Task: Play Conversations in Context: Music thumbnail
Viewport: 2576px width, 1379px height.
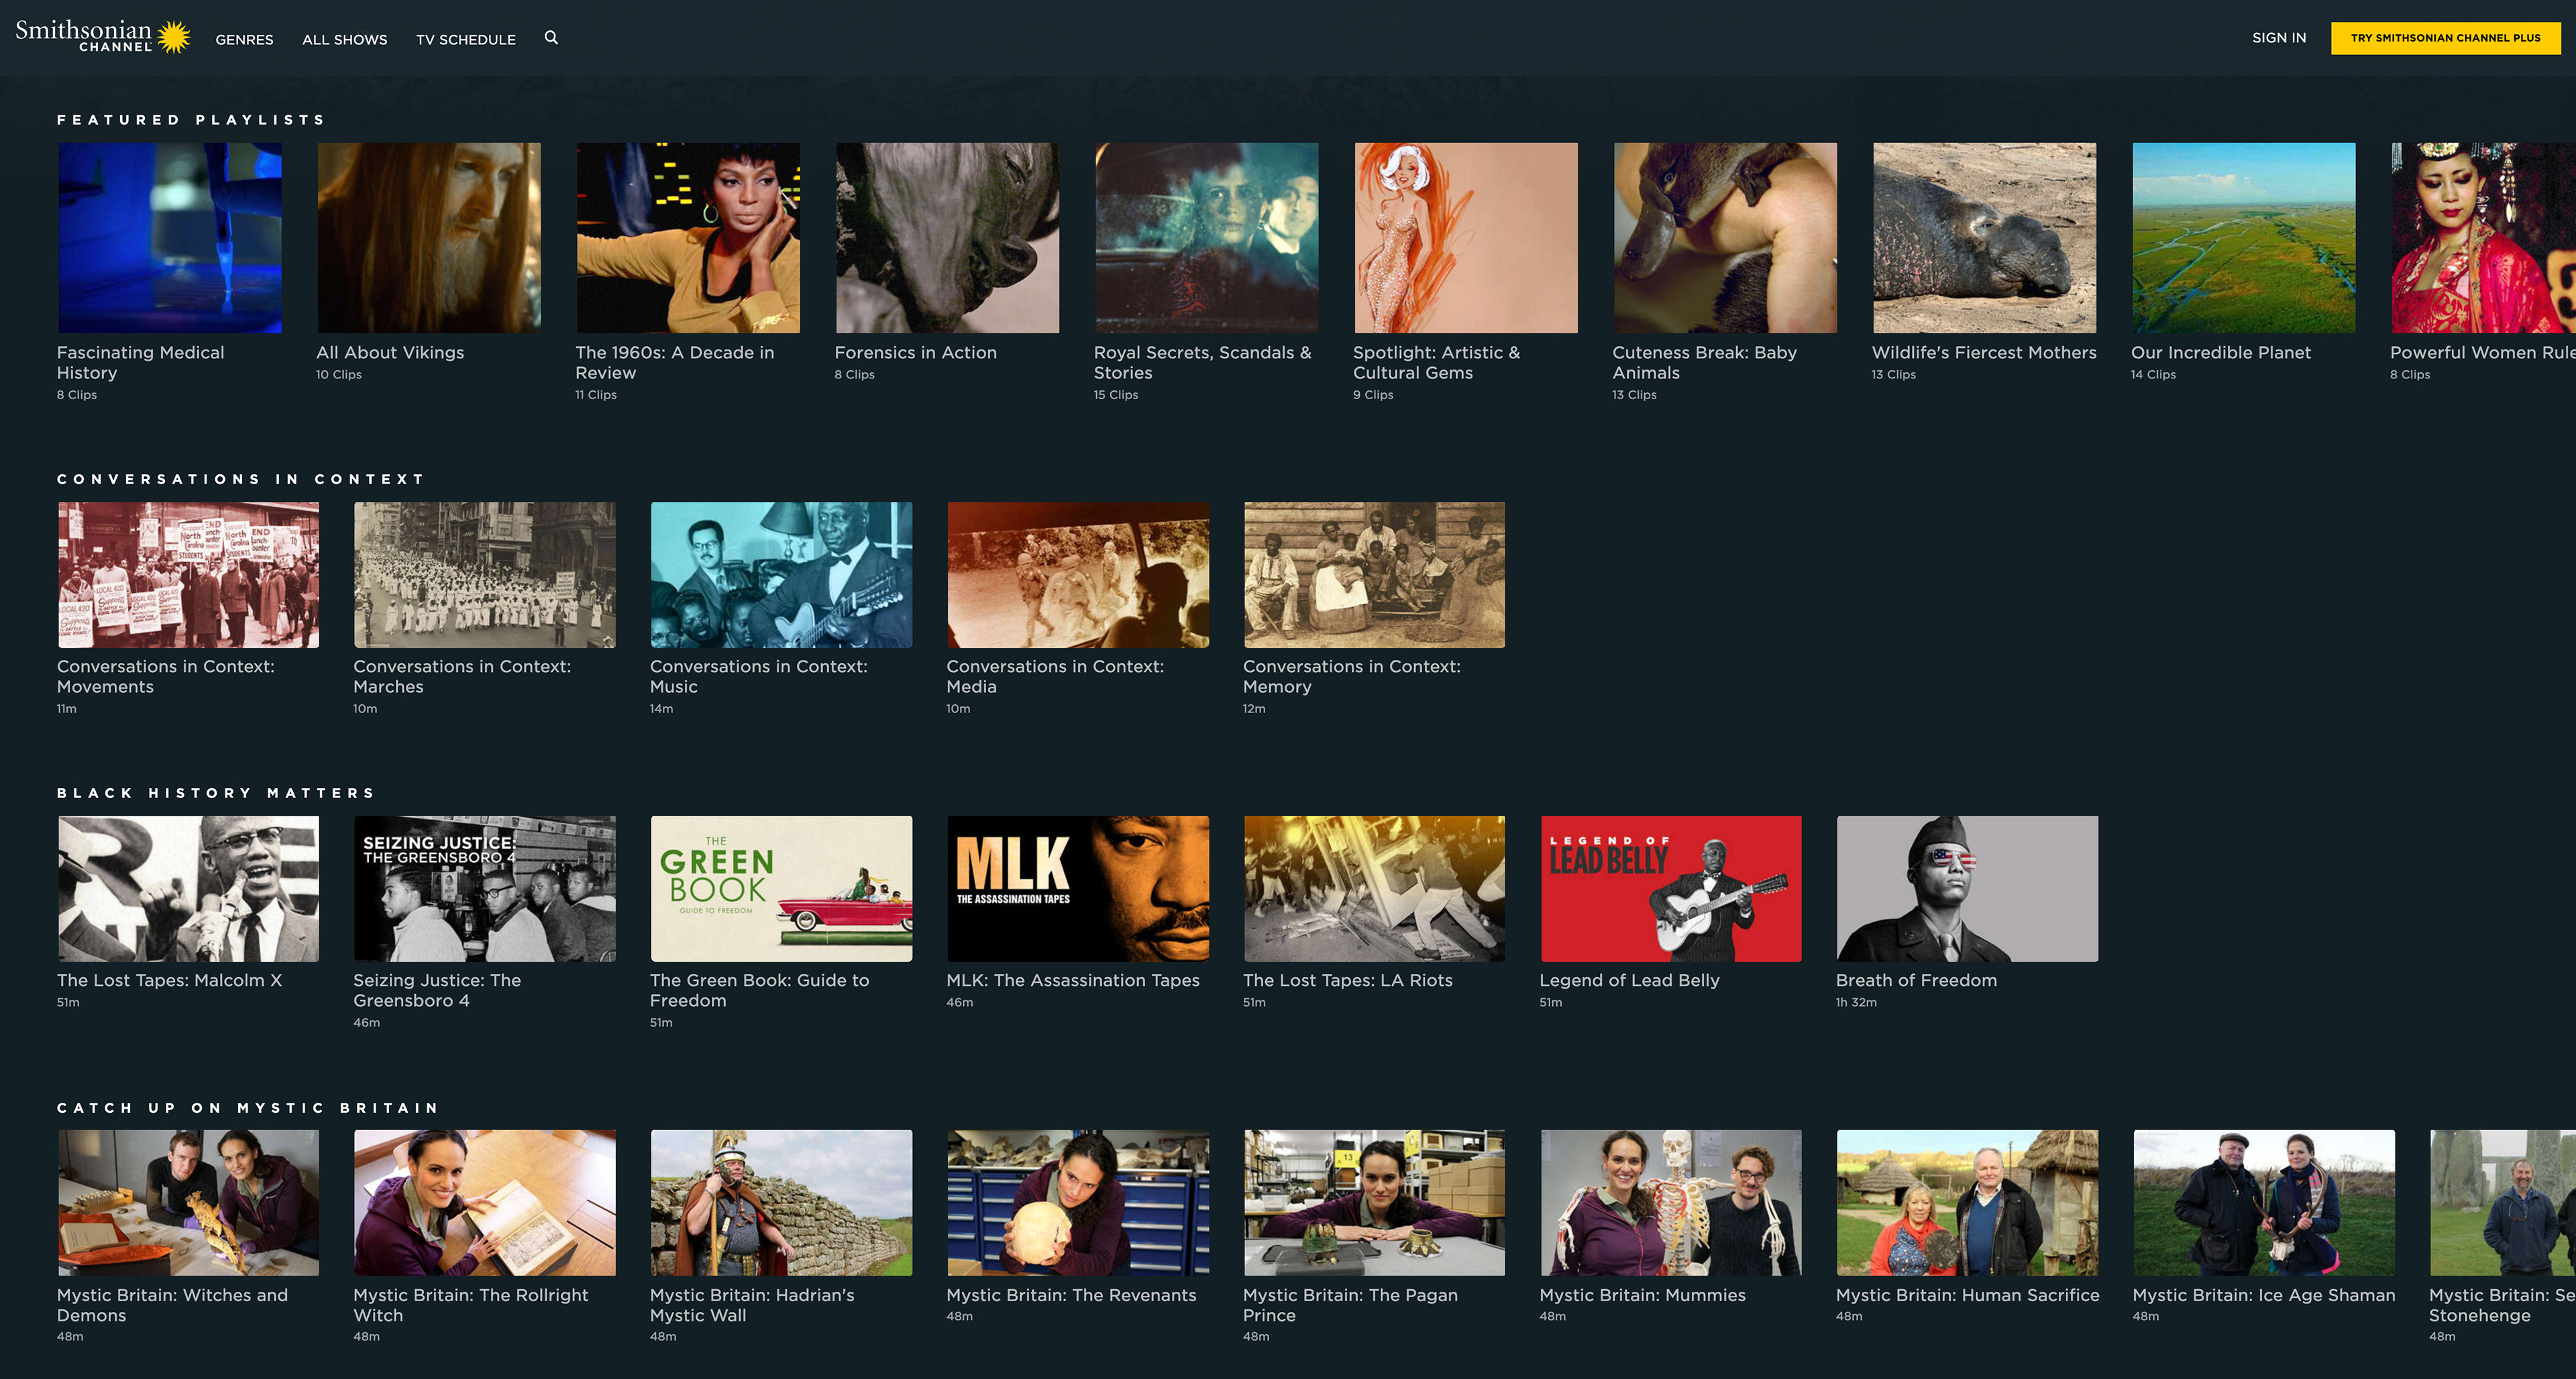Action: click(x=782, y=575)
